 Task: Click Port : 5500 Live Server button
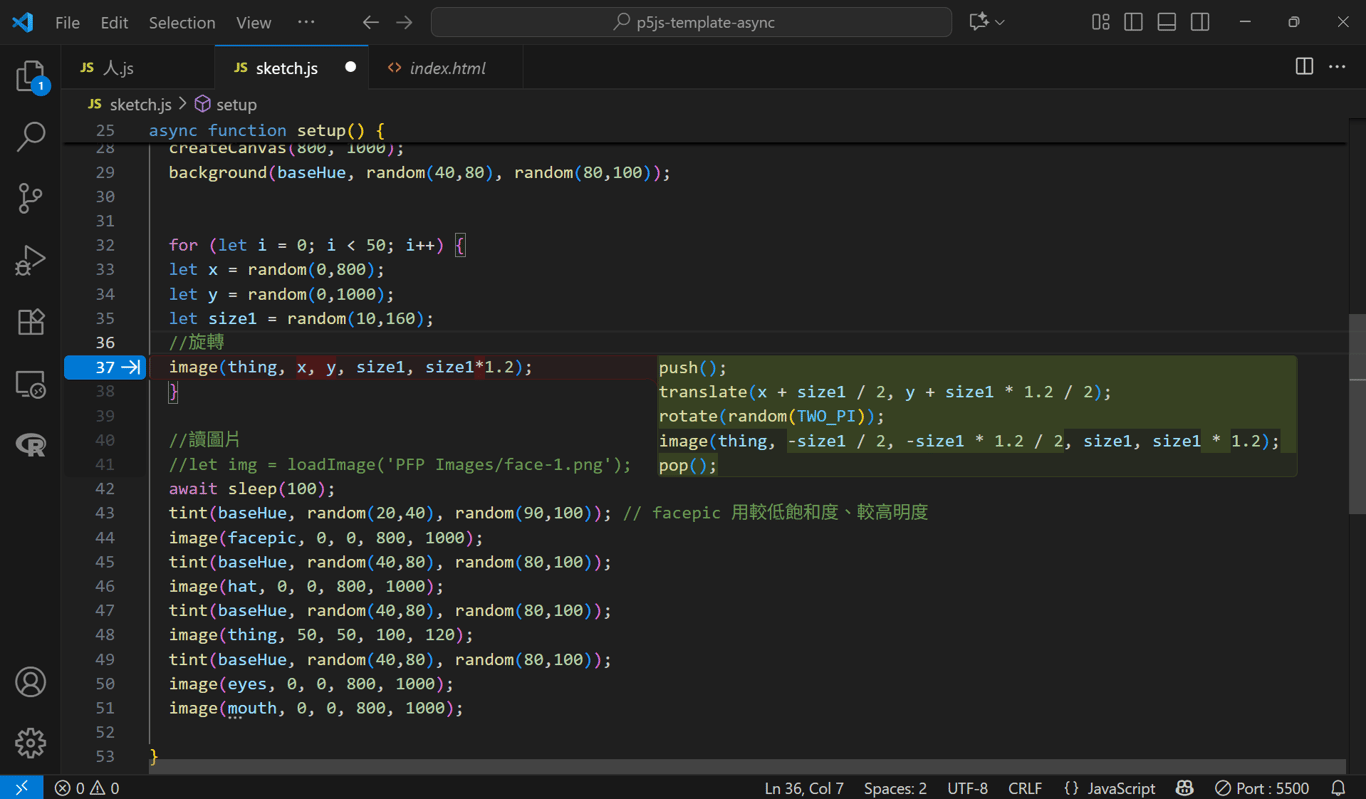(x=1262, y=788)
